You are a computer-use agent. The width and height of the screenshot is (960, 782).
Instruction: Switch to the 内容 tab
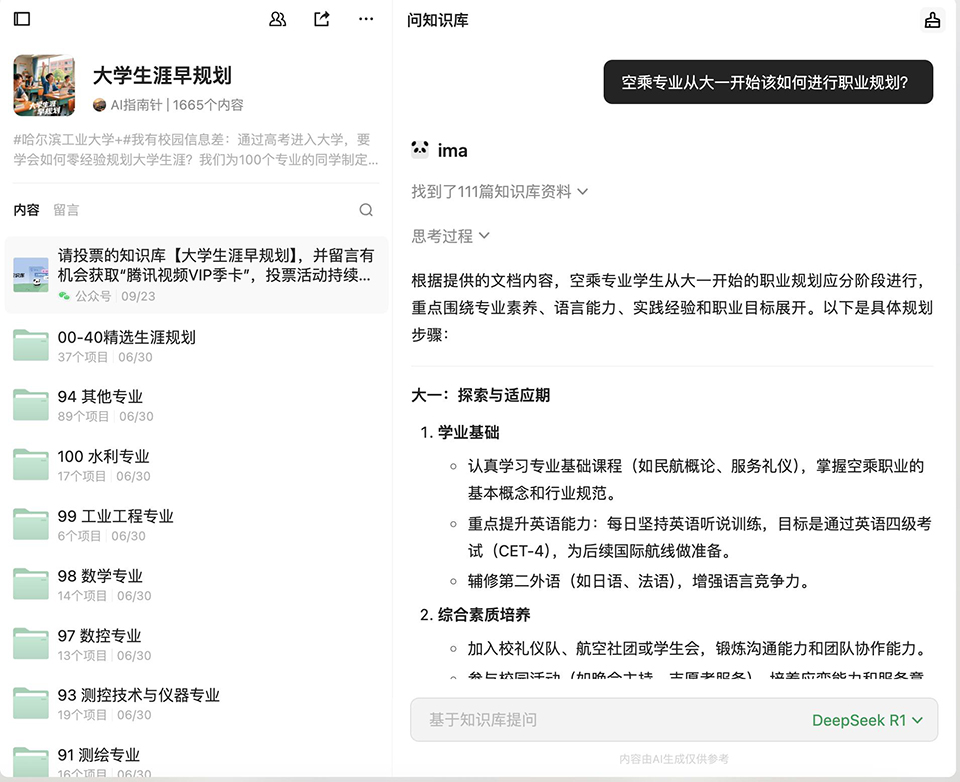[26, 210]
